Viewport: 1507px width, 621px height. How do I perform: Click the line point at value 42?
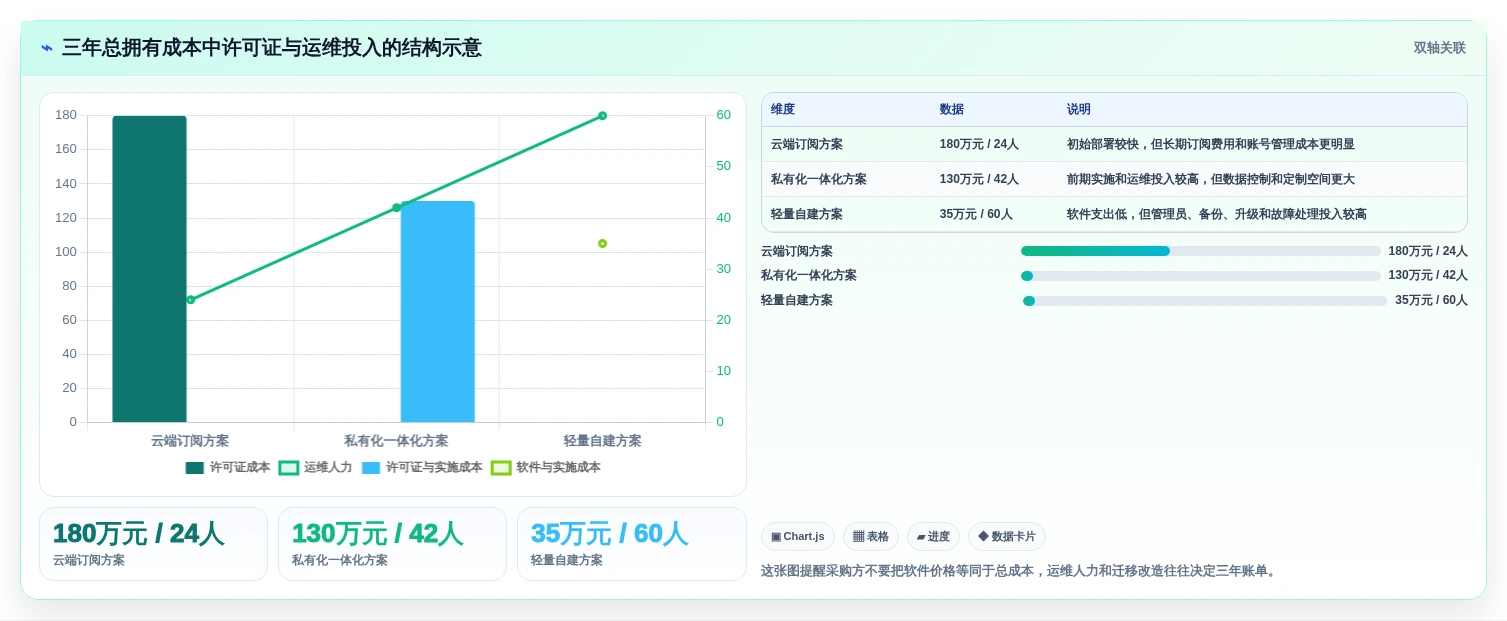396,207
